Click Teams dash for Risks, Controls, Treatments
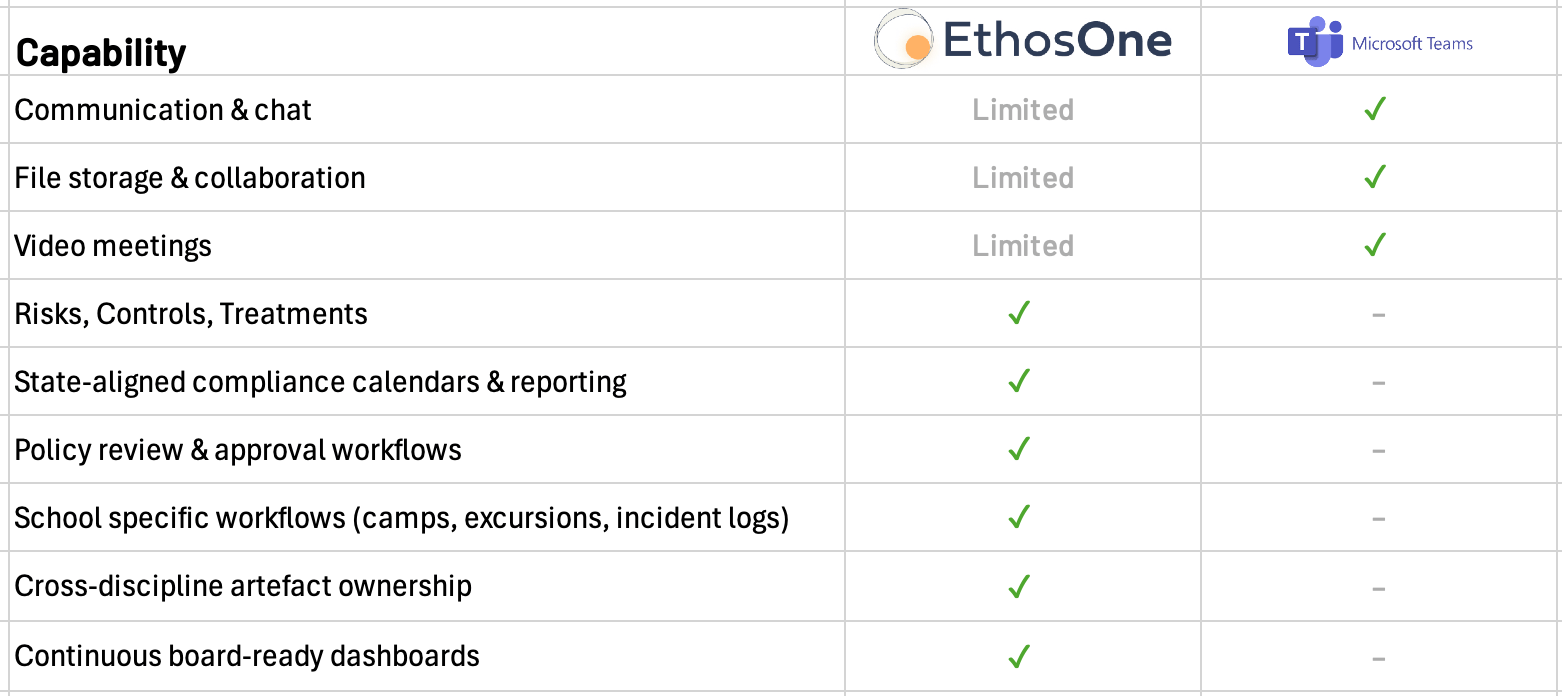 [x=1378, y=315]
